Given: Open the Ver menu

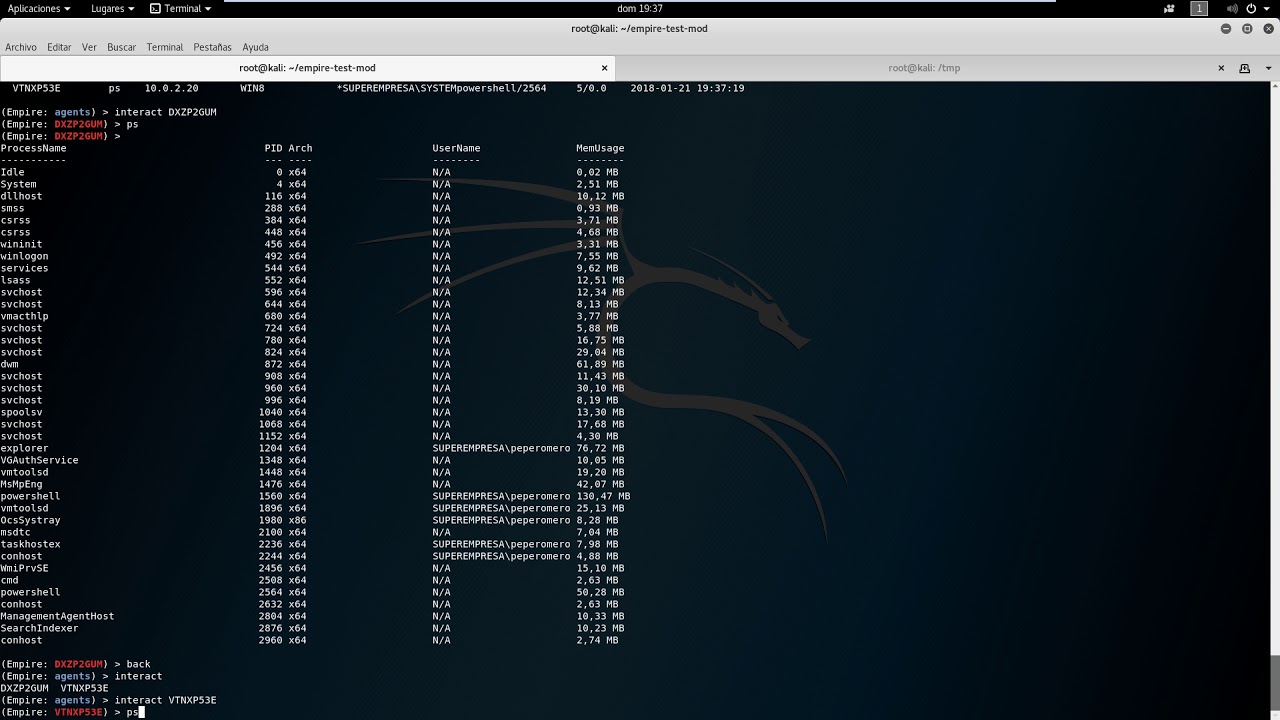Looking at the screenshot, I should [x=89, y=47].
